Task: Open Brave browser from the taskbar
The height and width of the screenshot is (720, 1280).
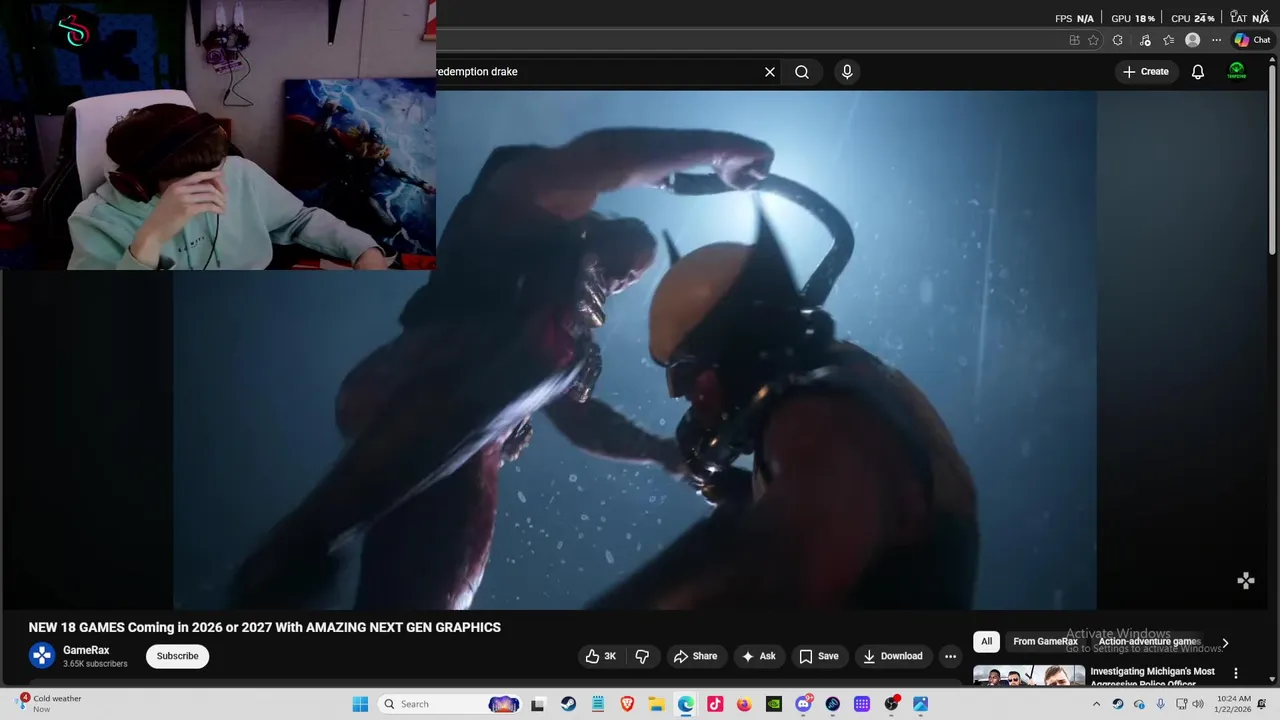Action: click(x=627, y=704)
